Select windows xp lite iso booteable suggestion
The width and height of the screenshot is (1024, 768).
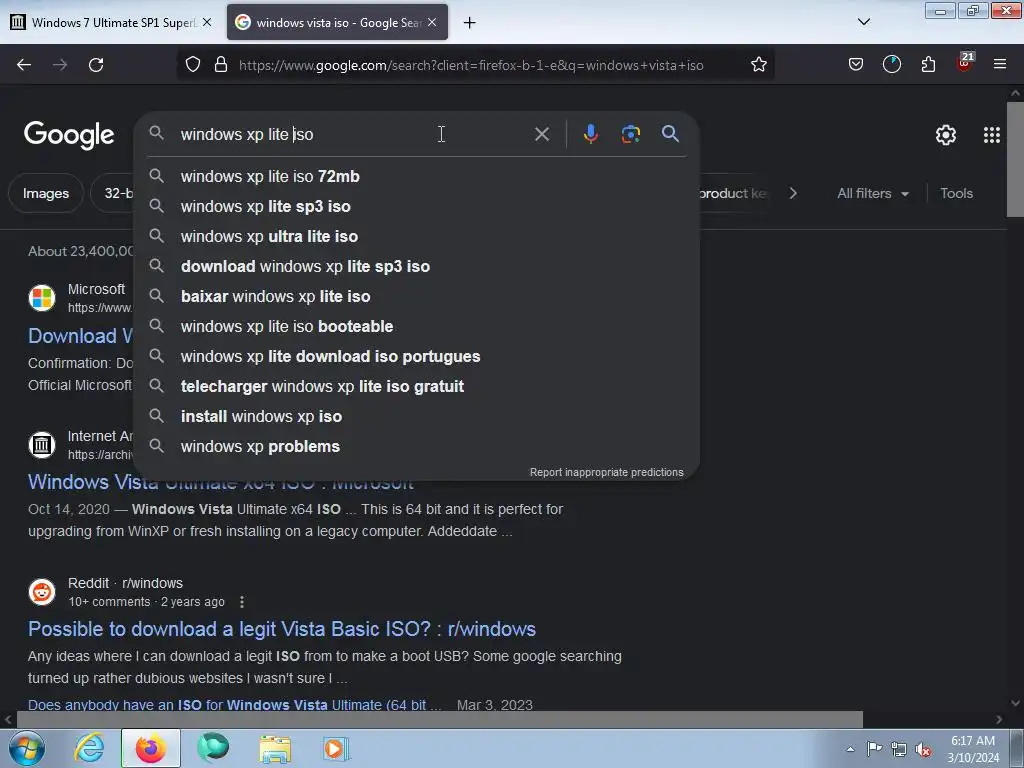pos(417,327)
